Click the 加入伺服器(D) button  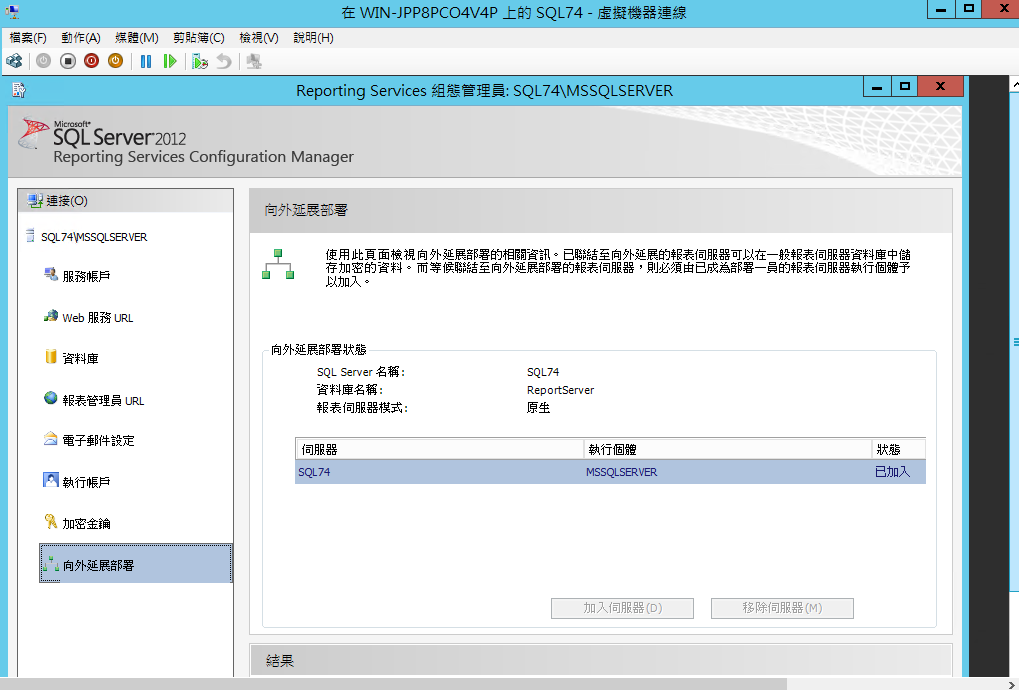623,608
